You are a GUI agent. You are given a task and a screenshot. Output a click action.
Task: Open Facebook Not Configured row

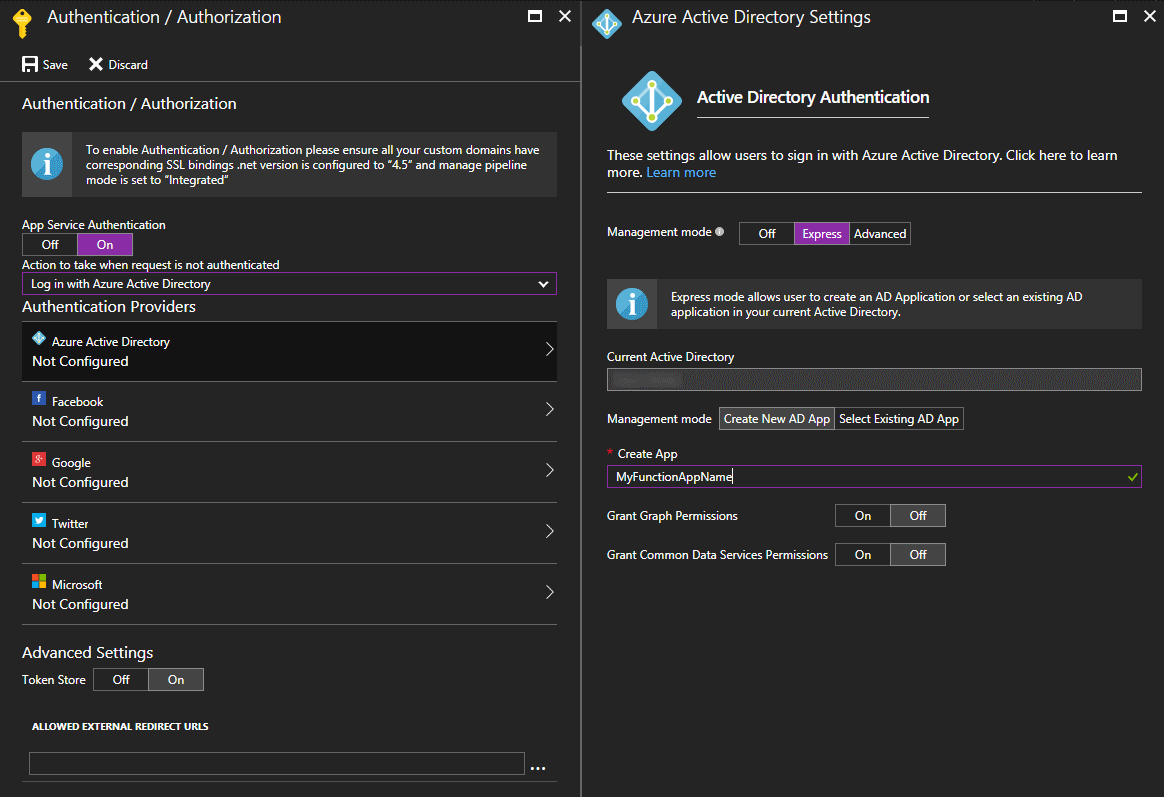coord(290,412)
